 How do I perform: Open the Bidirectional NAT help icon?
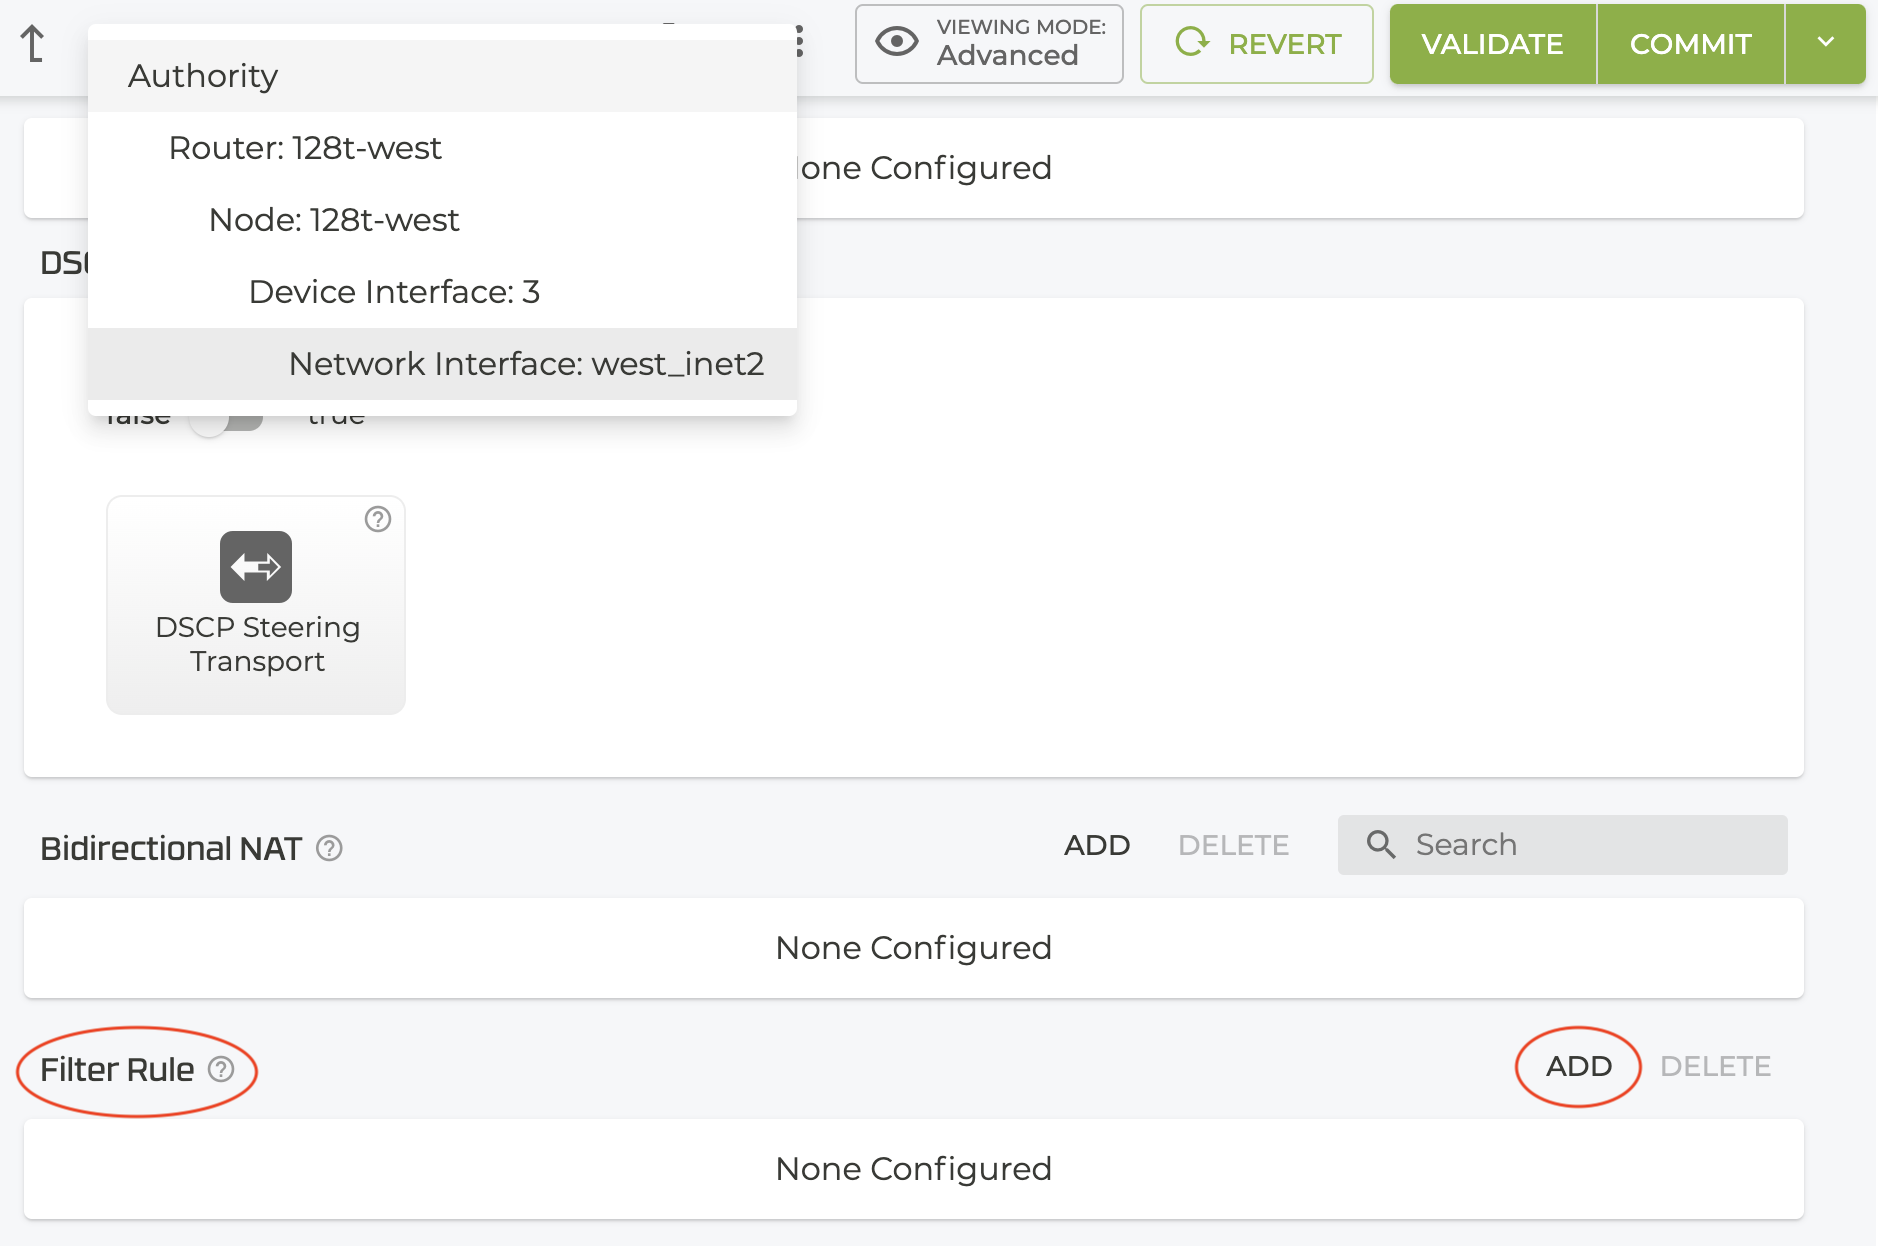[329, 849]
